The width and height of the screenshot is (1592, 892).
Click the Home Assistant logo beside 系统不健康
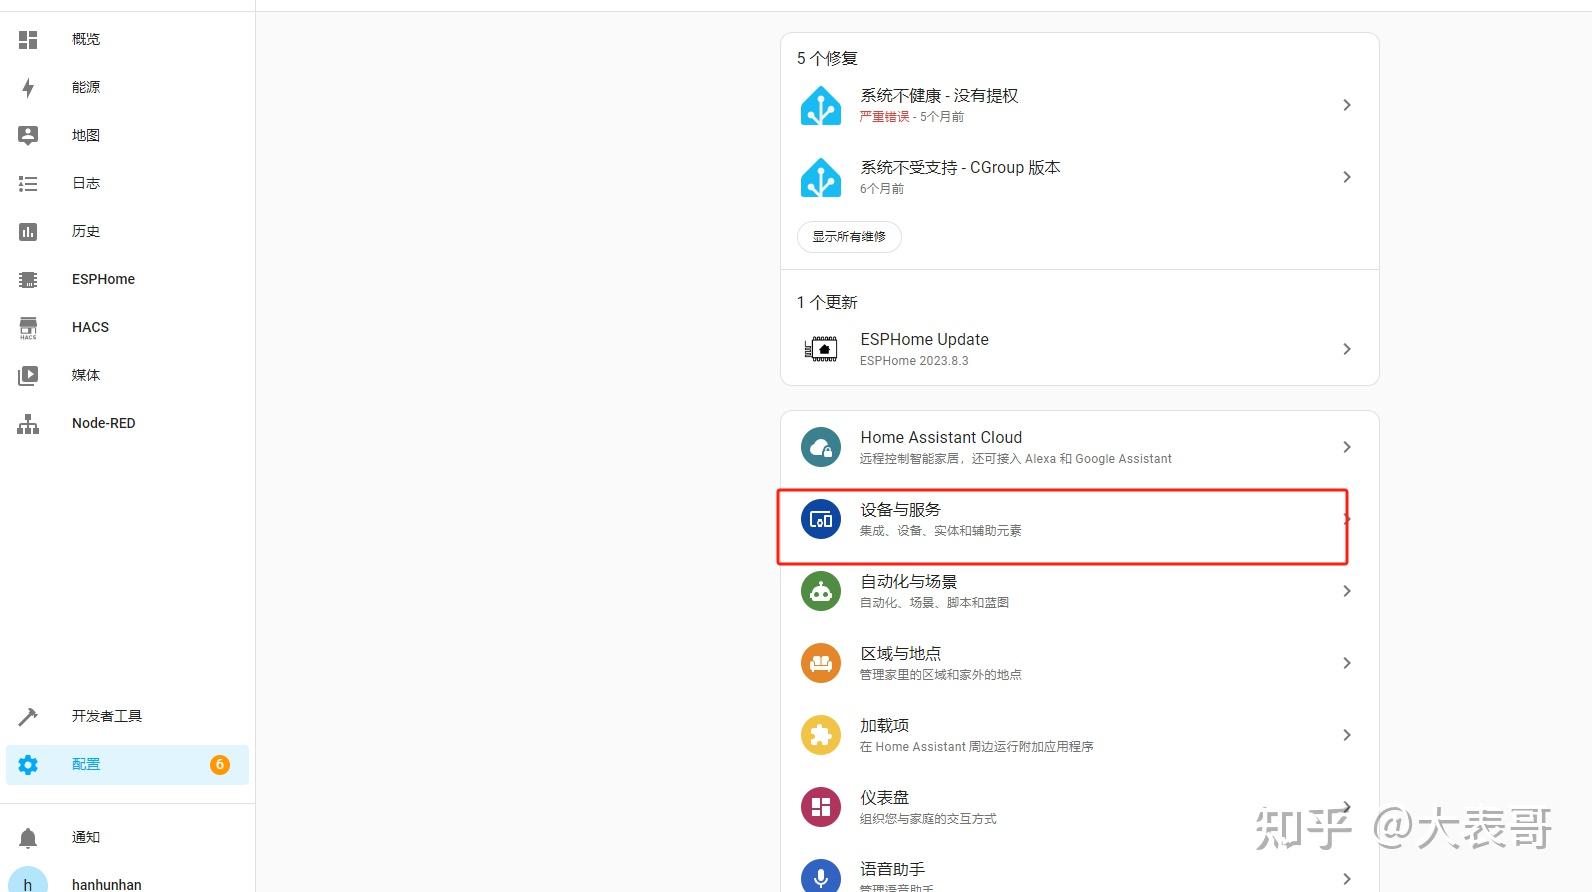(x=821, y=105)
